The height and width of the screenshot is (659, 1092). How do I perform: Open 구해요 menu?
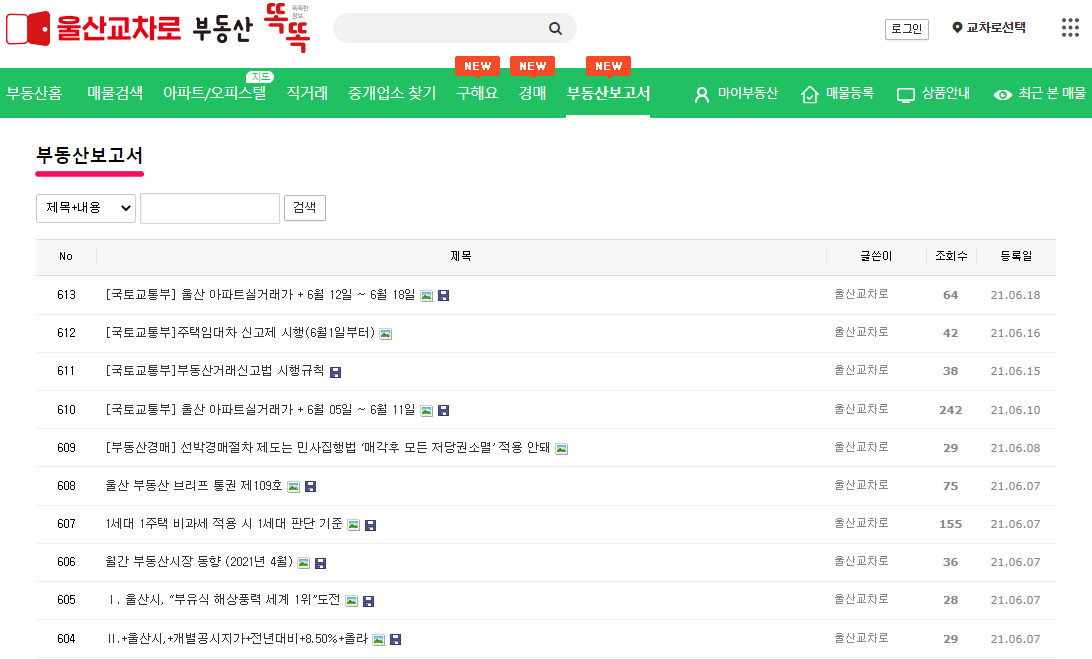(477, 93)
